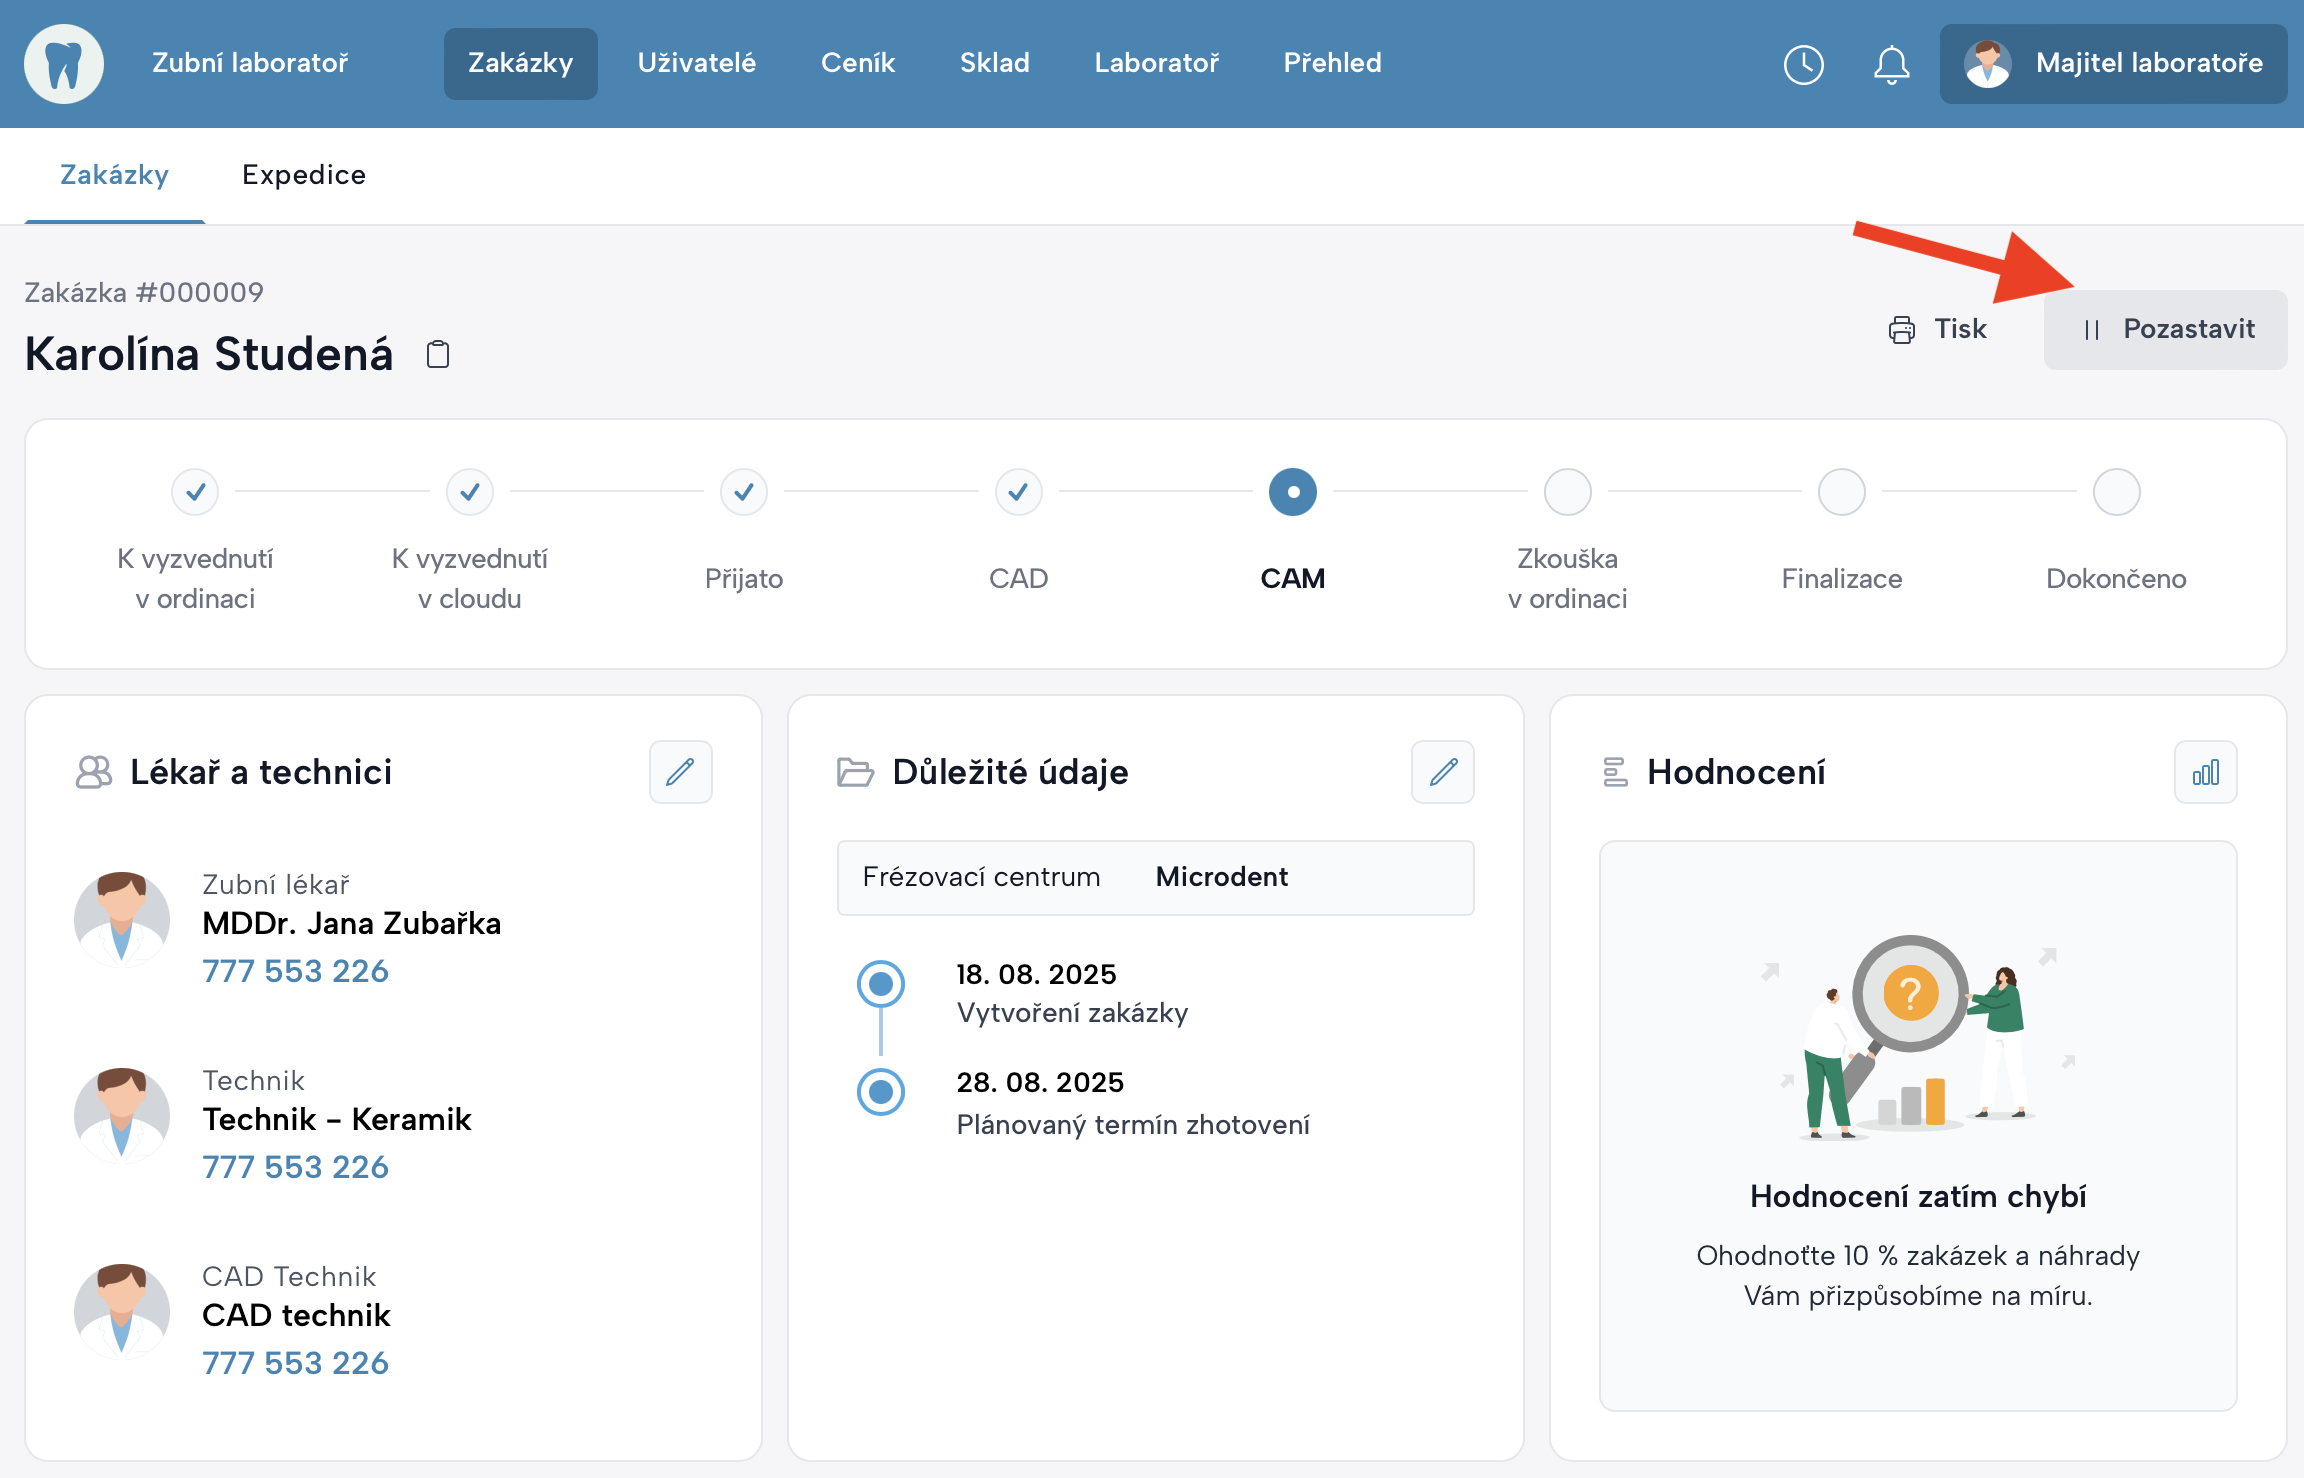Click the clipboard icon beside Karolína Studená

[438, 354]
